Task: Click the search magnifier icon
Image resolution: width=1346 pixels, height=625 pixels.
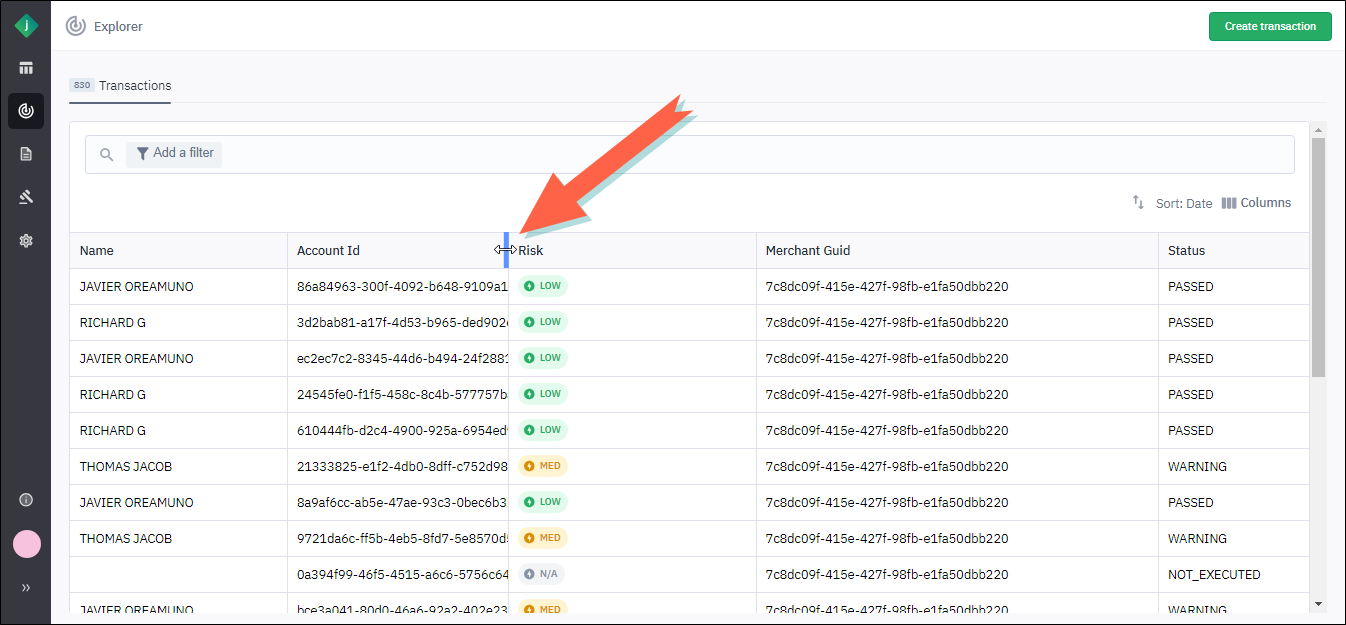Action: (x=107, y=155)
